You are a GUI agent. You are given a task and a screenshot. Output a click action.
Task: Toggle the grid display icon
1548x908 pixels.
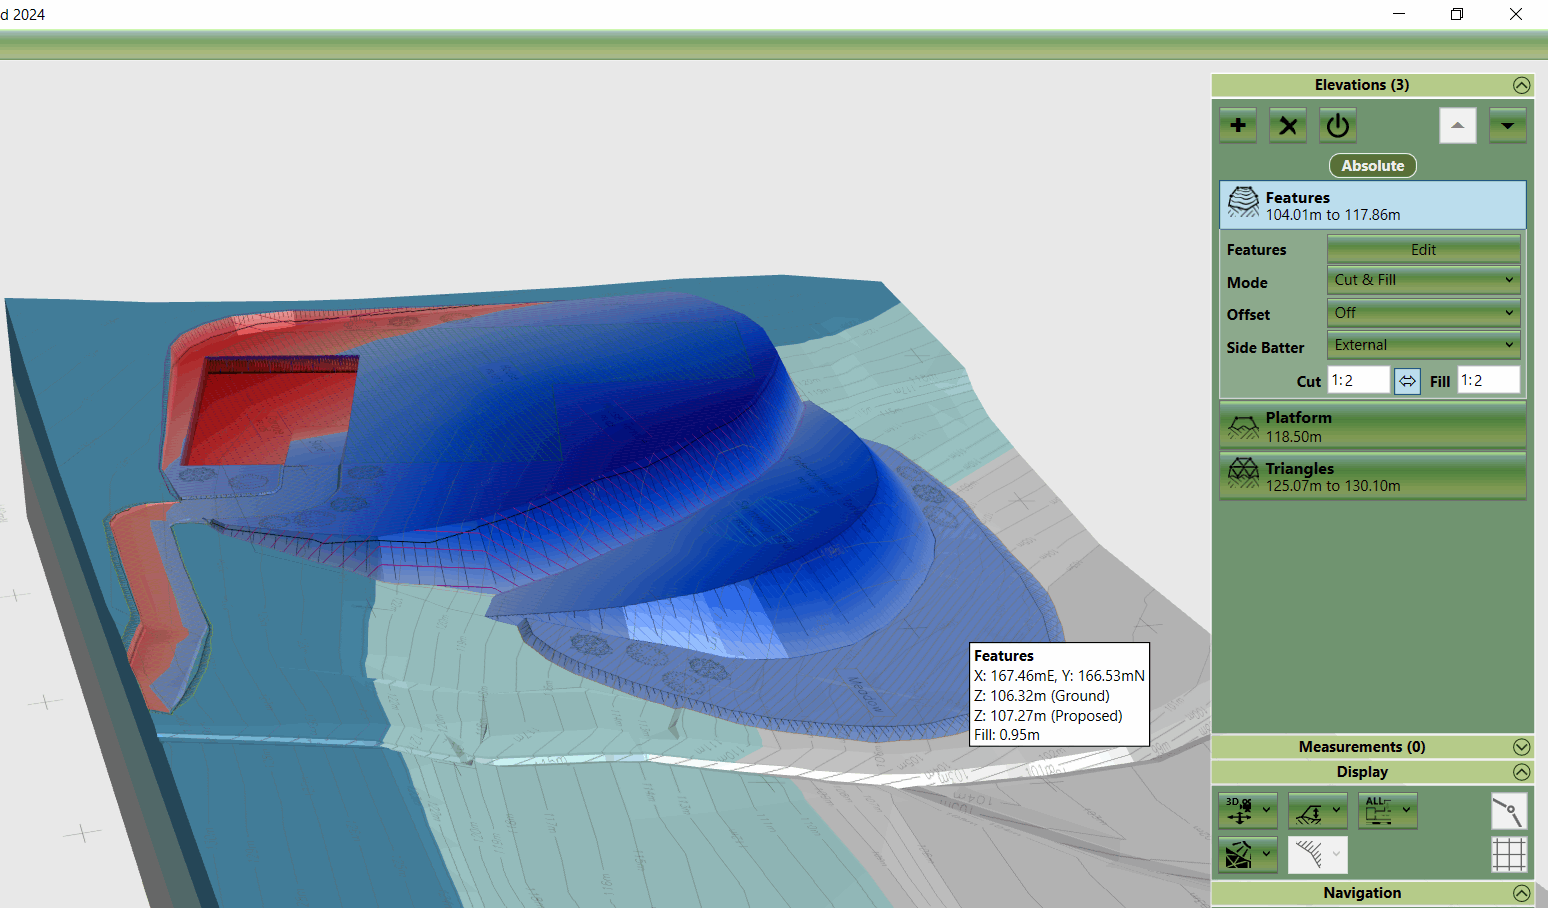click(x=1509, y=855)
